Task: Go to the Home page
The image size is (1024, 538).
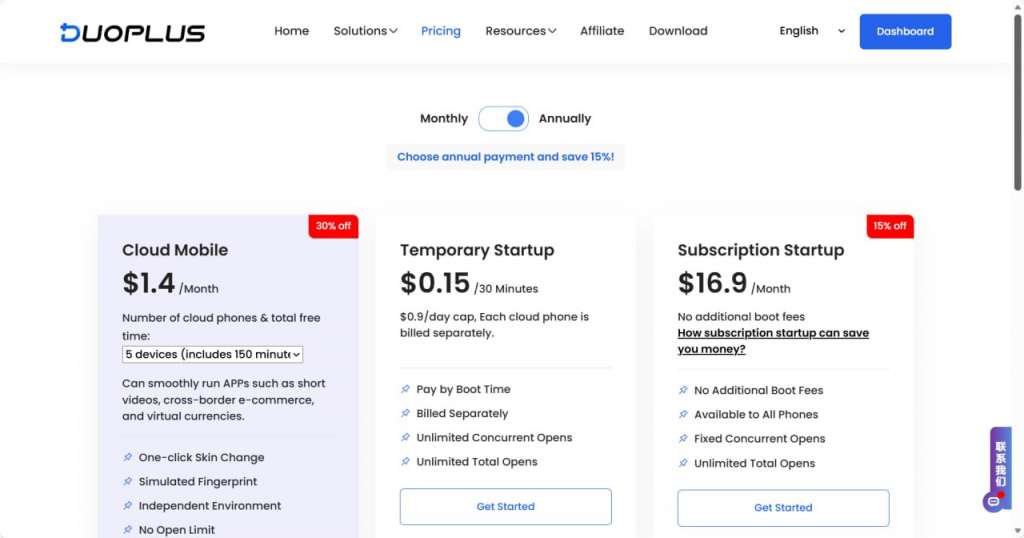Action: pos(291,31)
